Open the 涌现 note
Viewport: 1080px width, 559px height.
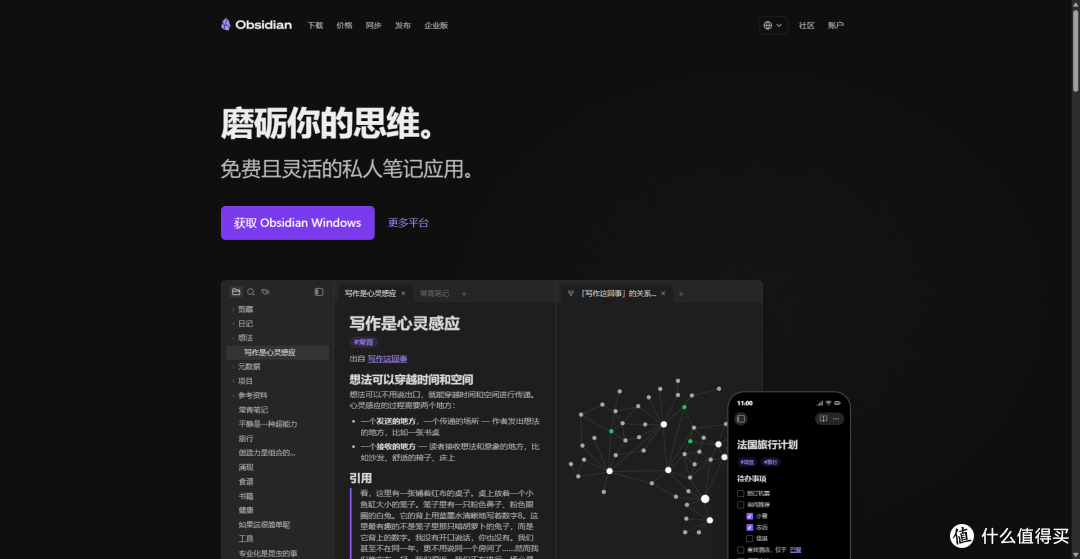pyautogui.click(x=246, y=467)
